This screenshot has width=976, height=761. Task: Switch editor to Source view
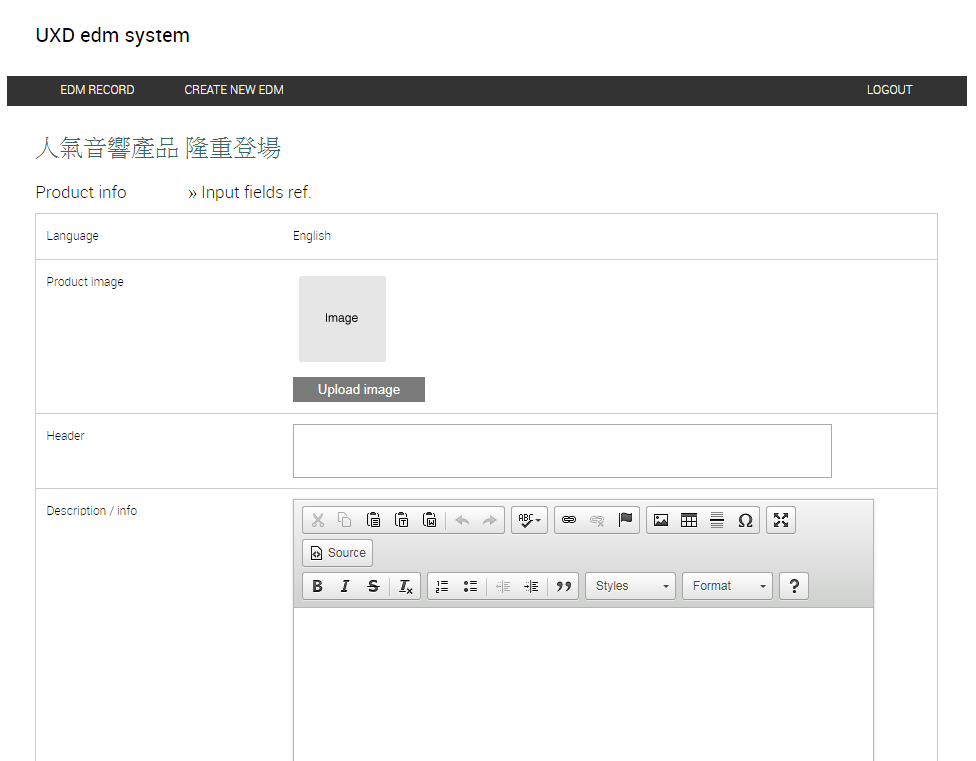click(x=337, y=553)
